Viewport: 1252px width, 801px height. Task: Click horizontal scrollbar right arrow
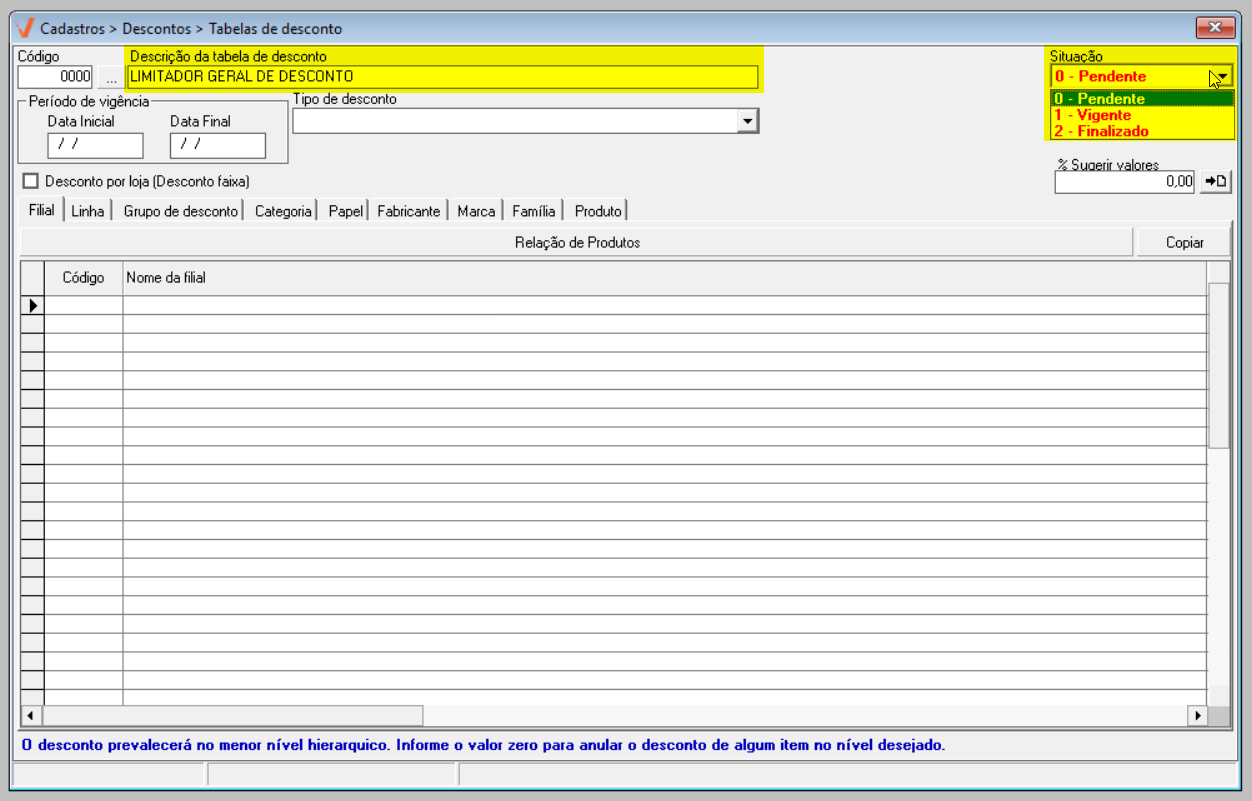click(1196, 715)
